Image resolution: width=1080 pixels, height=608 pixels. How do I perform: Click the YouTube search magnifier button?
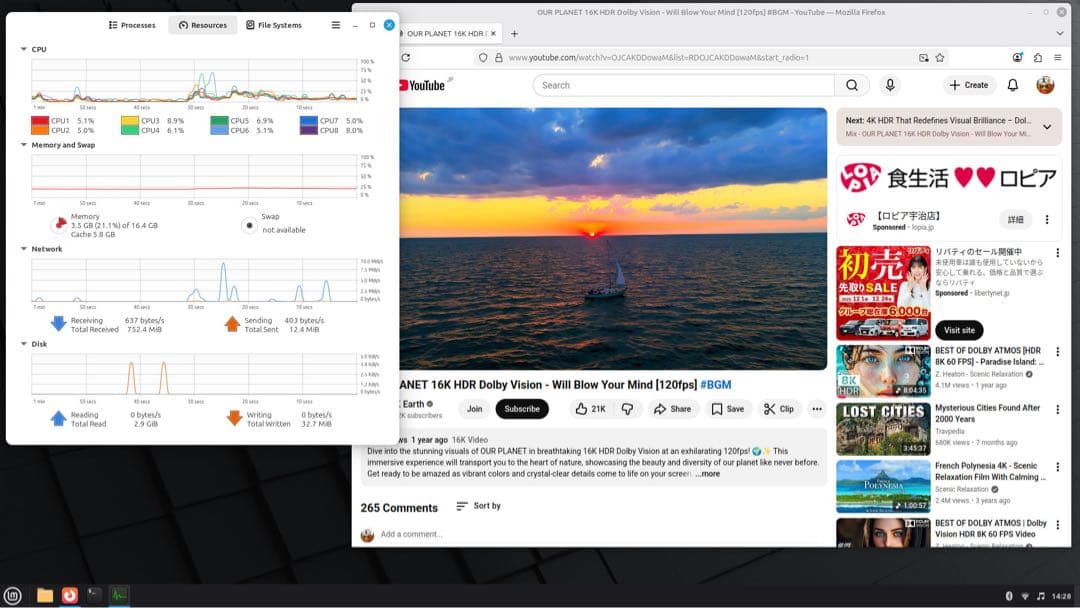tap(851, 85)
